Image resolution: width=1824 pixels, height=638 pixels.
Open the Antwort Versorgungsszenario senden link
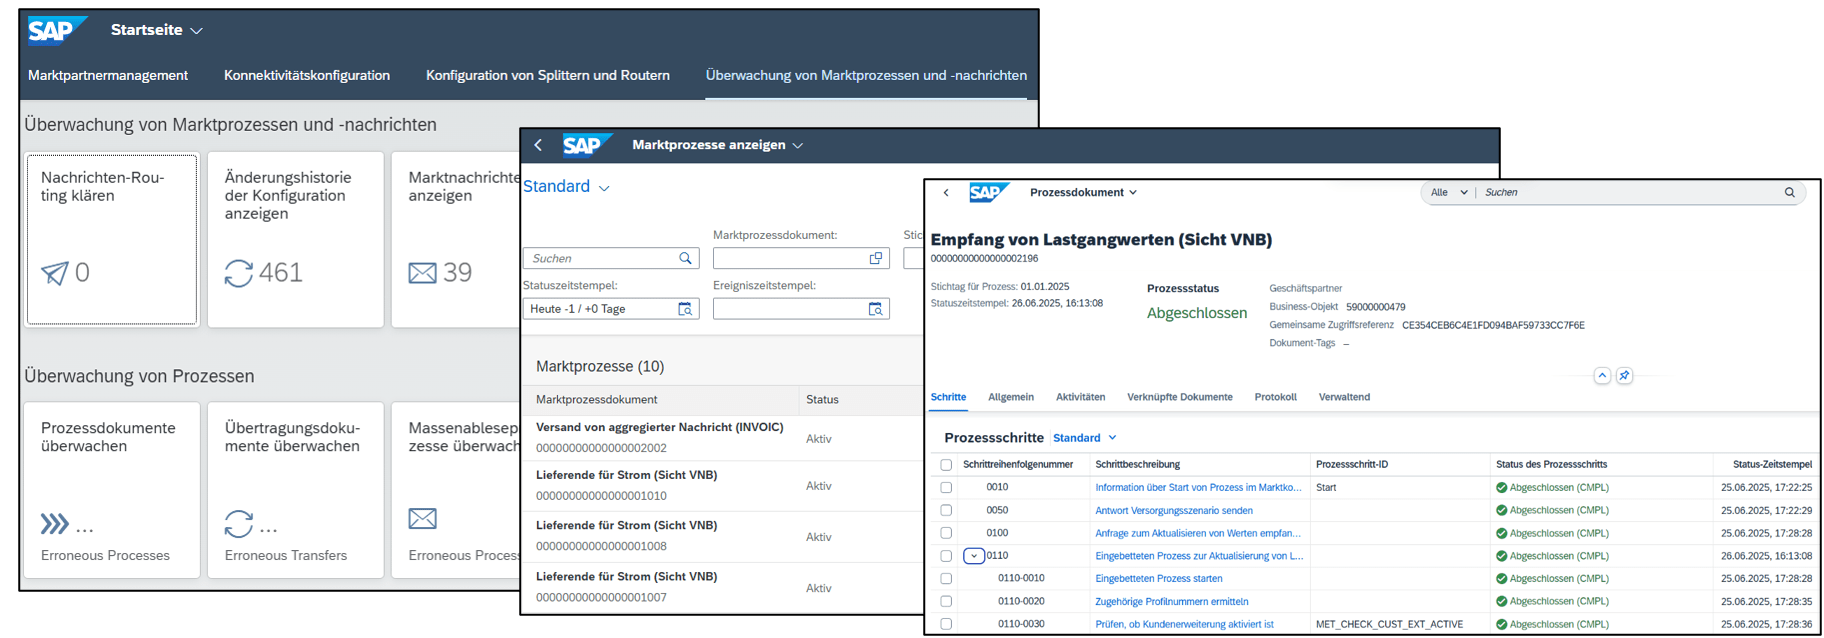1173,511
